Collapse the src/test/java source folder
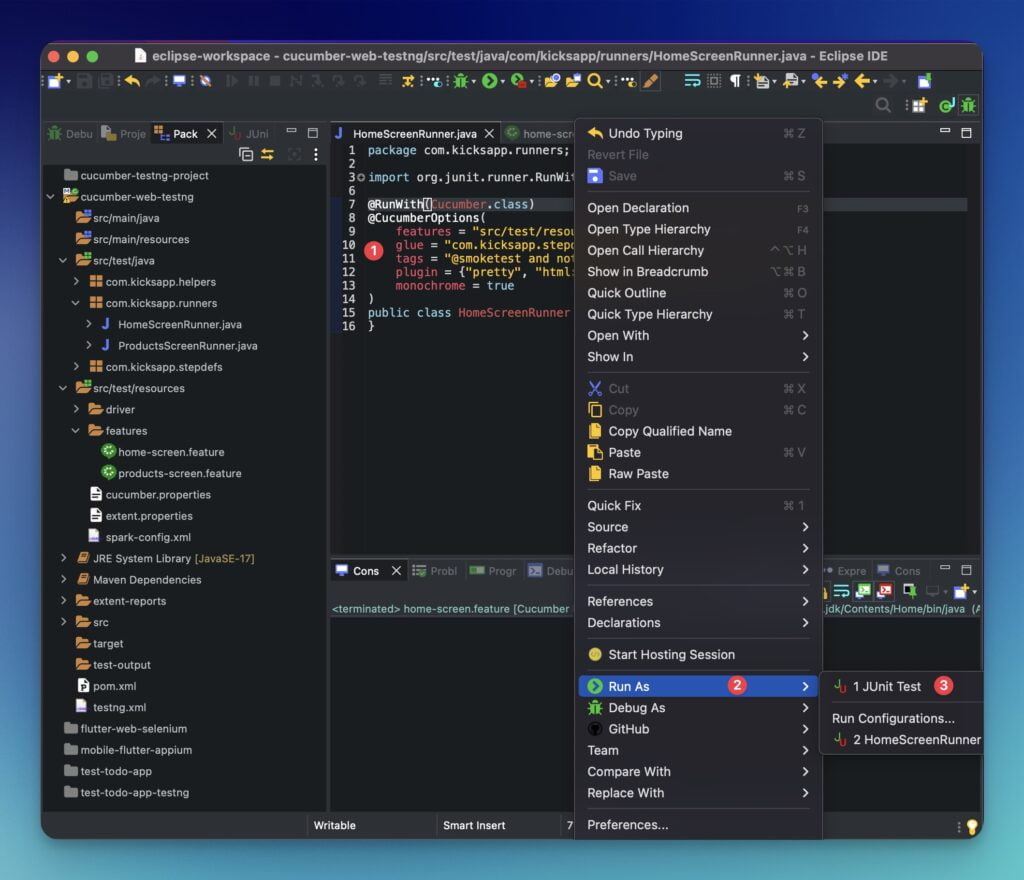 [63, 260]
